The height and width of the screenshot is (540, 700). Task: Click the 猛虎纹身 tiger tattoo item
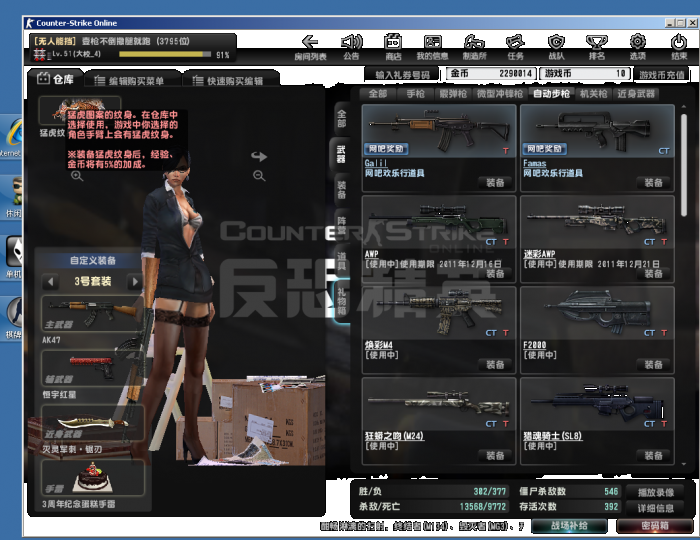(x=79, y=110)
